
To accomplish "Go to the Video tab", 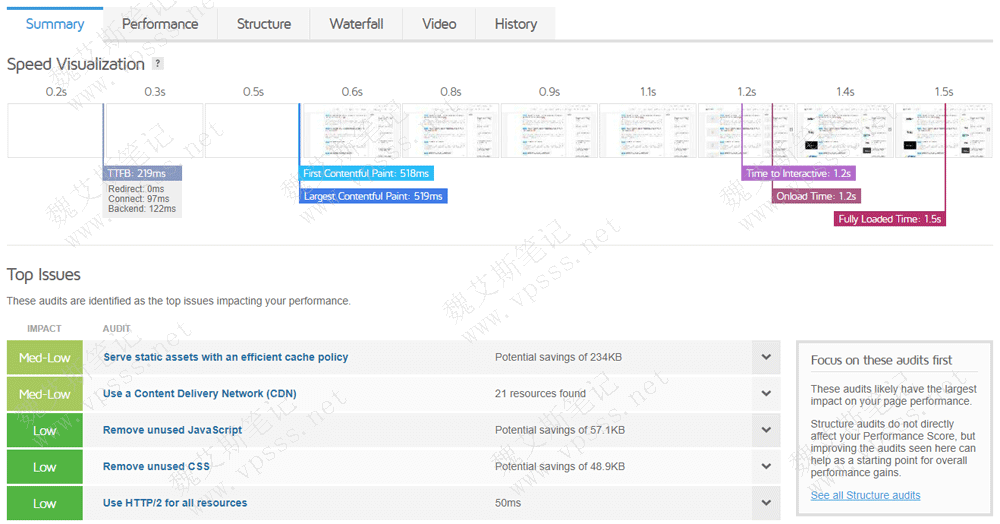I will pos(439,24).
